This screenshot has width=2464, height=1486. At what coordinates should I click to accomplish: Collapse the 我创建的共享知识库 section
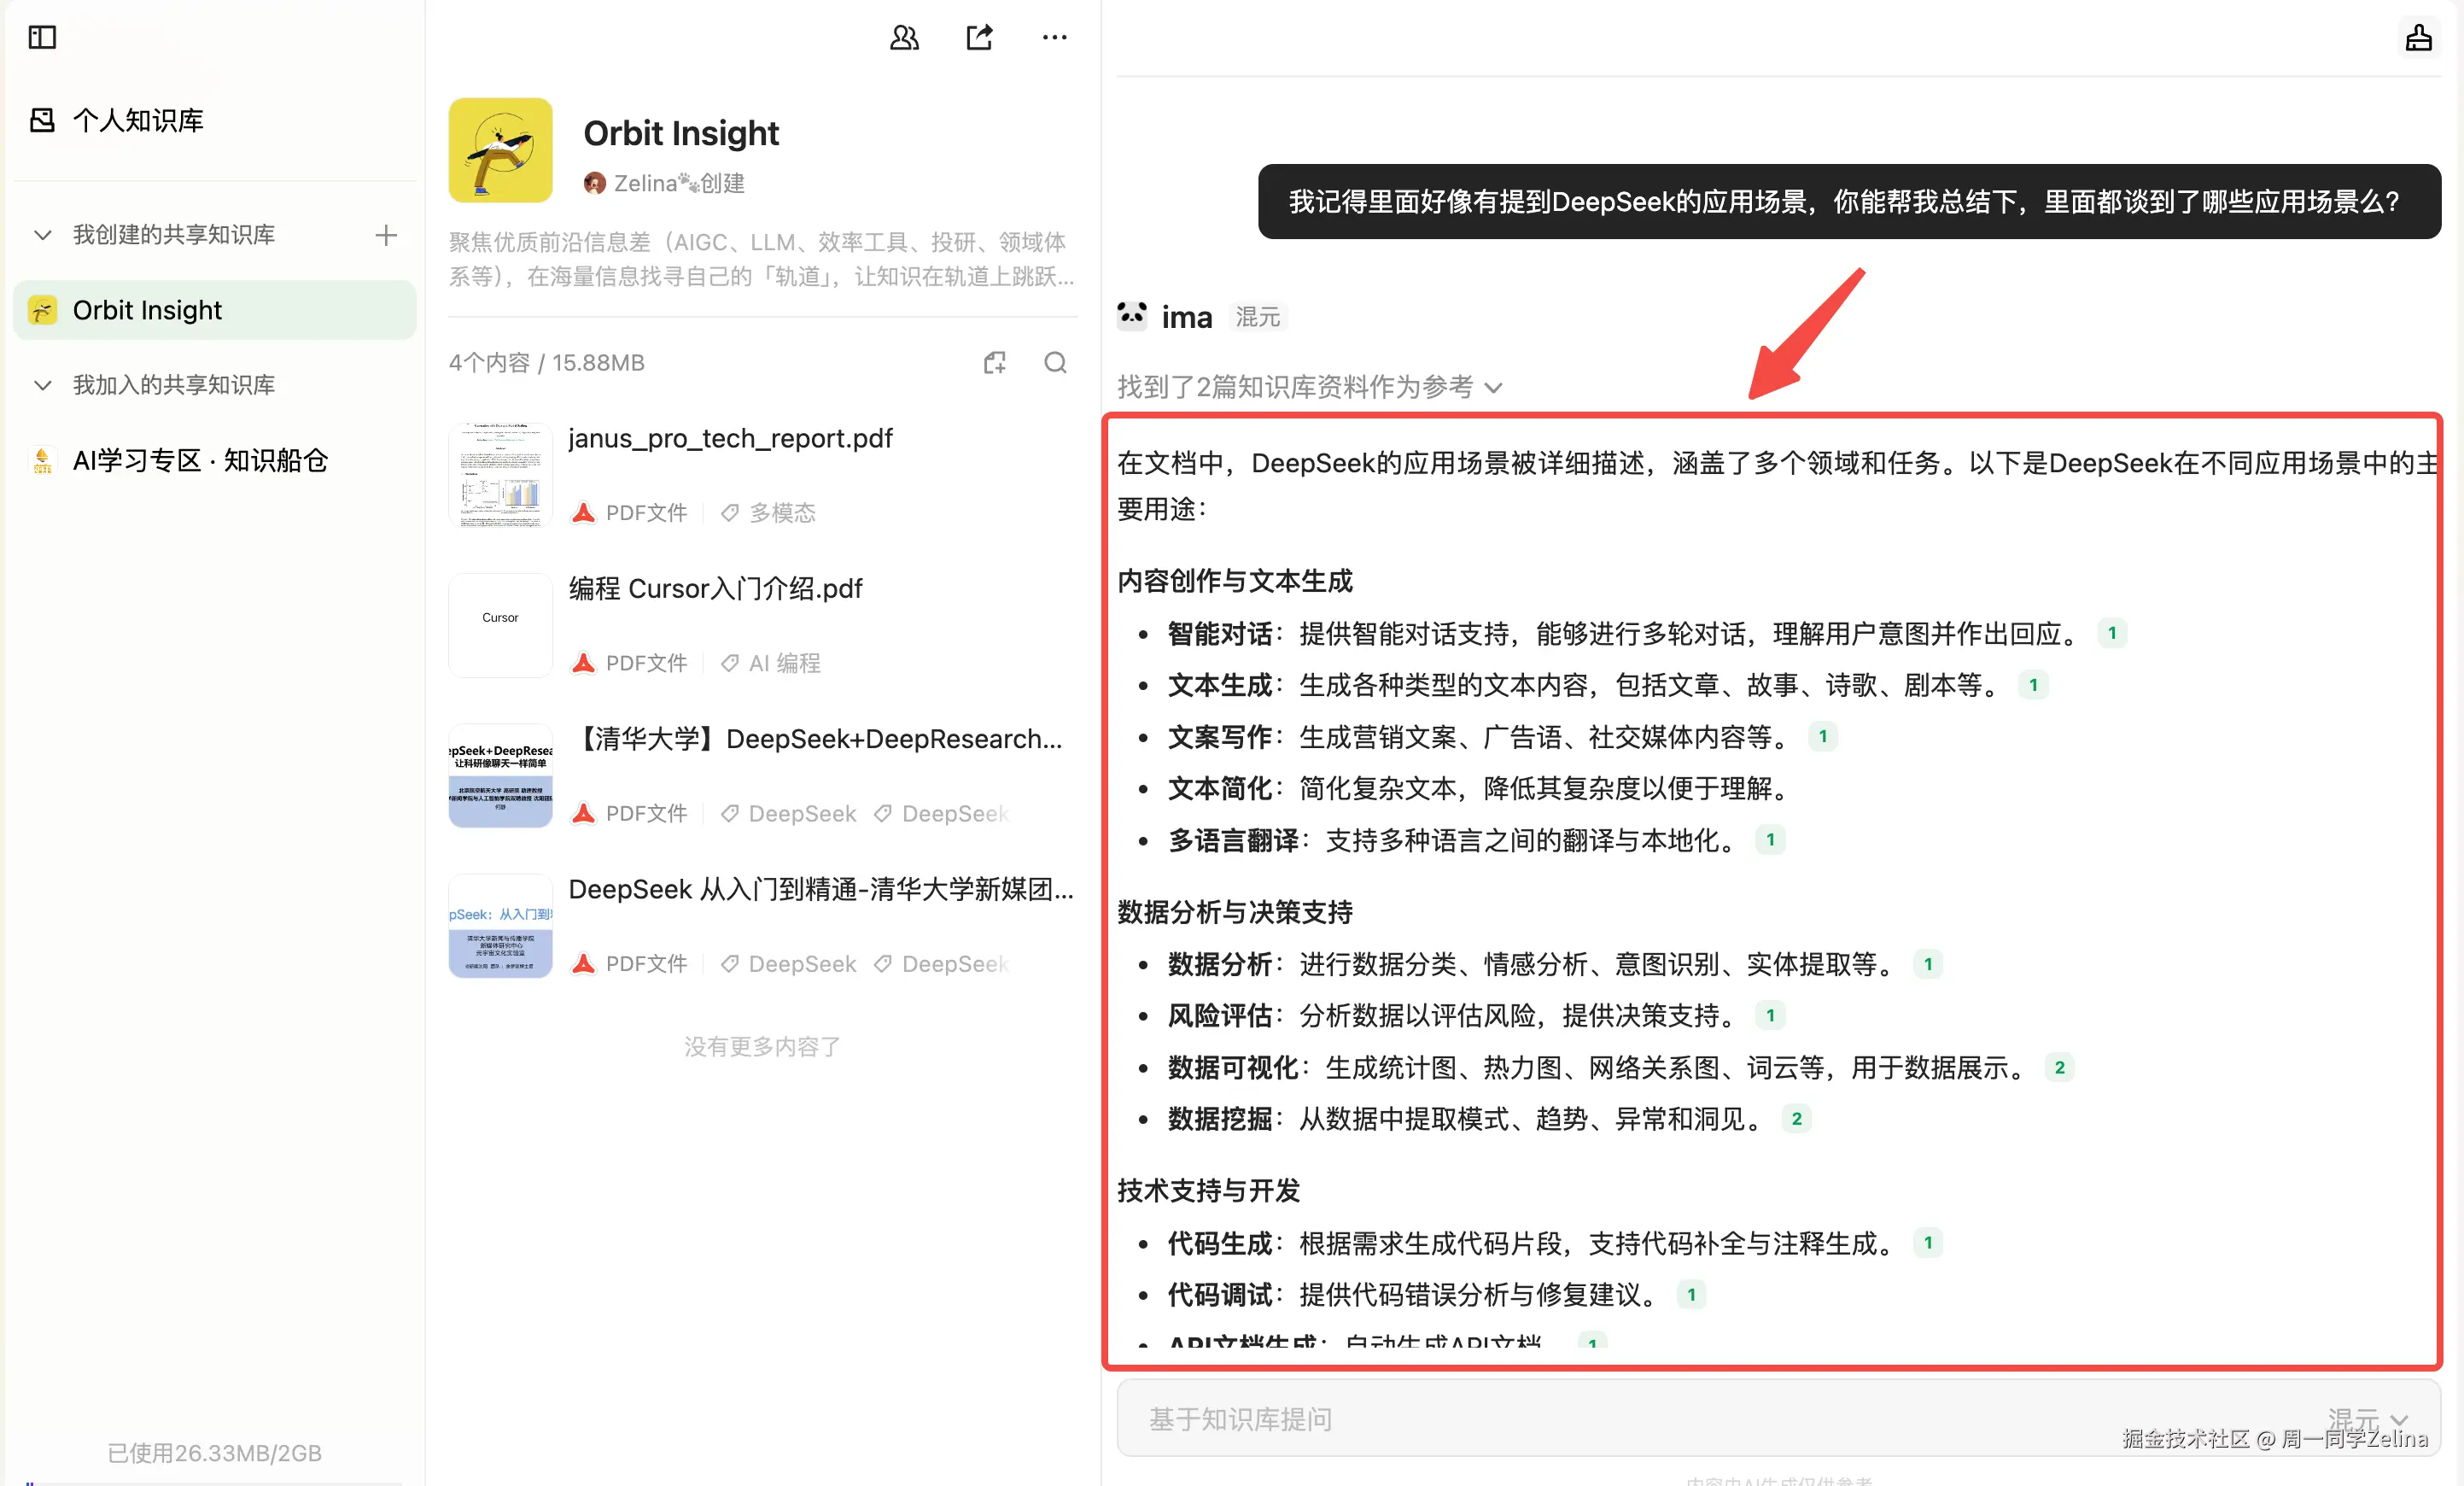pos(42,234)
